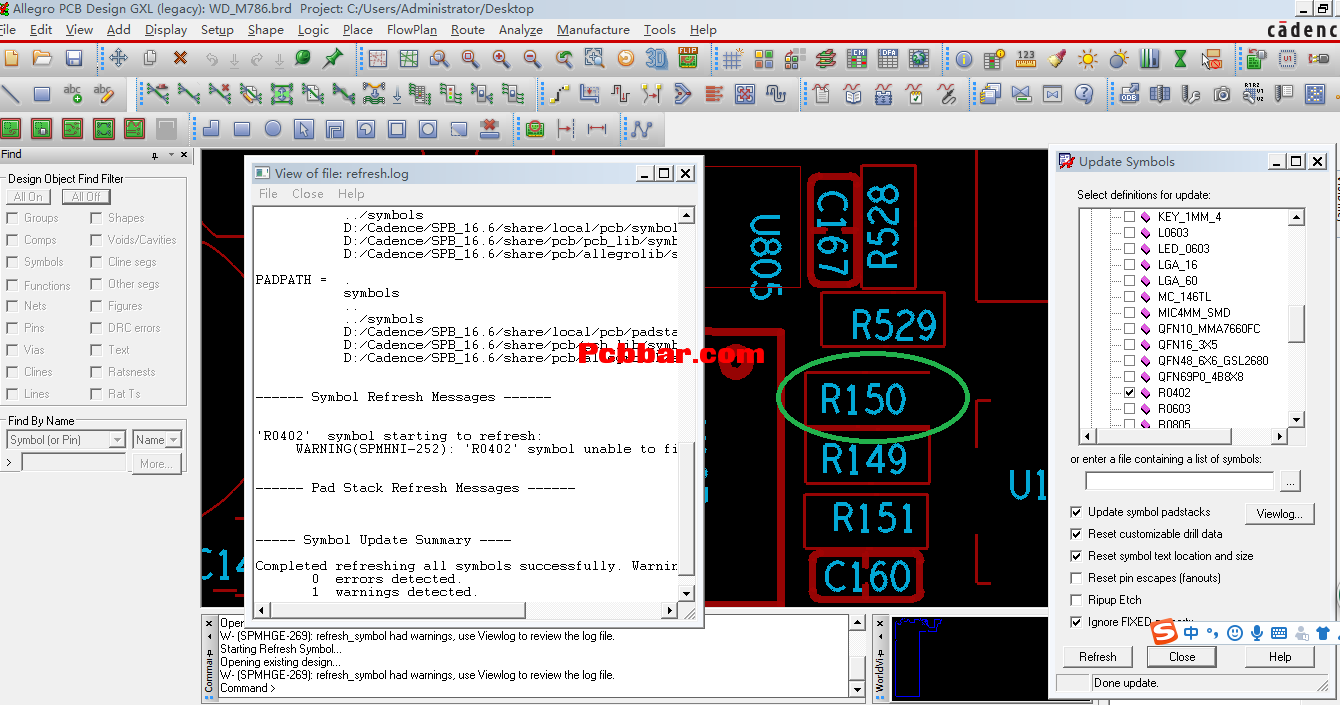
Task: Click the symbol list scroll up arrow
Action: tap(1297, 217)
